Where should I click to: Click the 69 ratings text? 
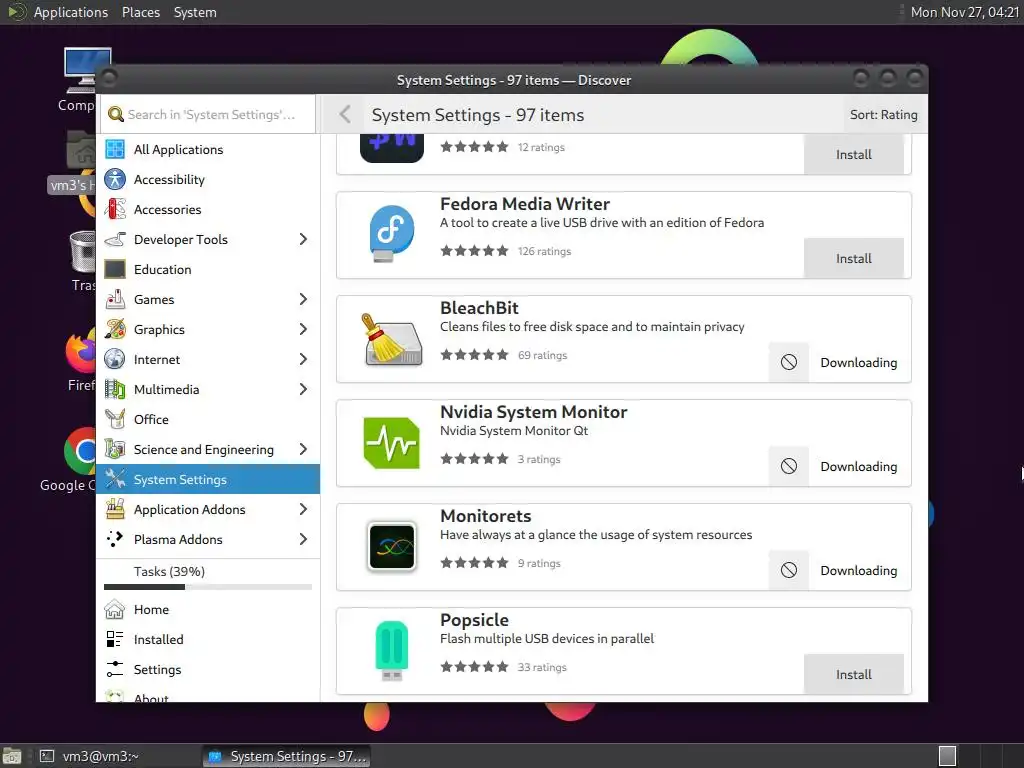[543, 355]
